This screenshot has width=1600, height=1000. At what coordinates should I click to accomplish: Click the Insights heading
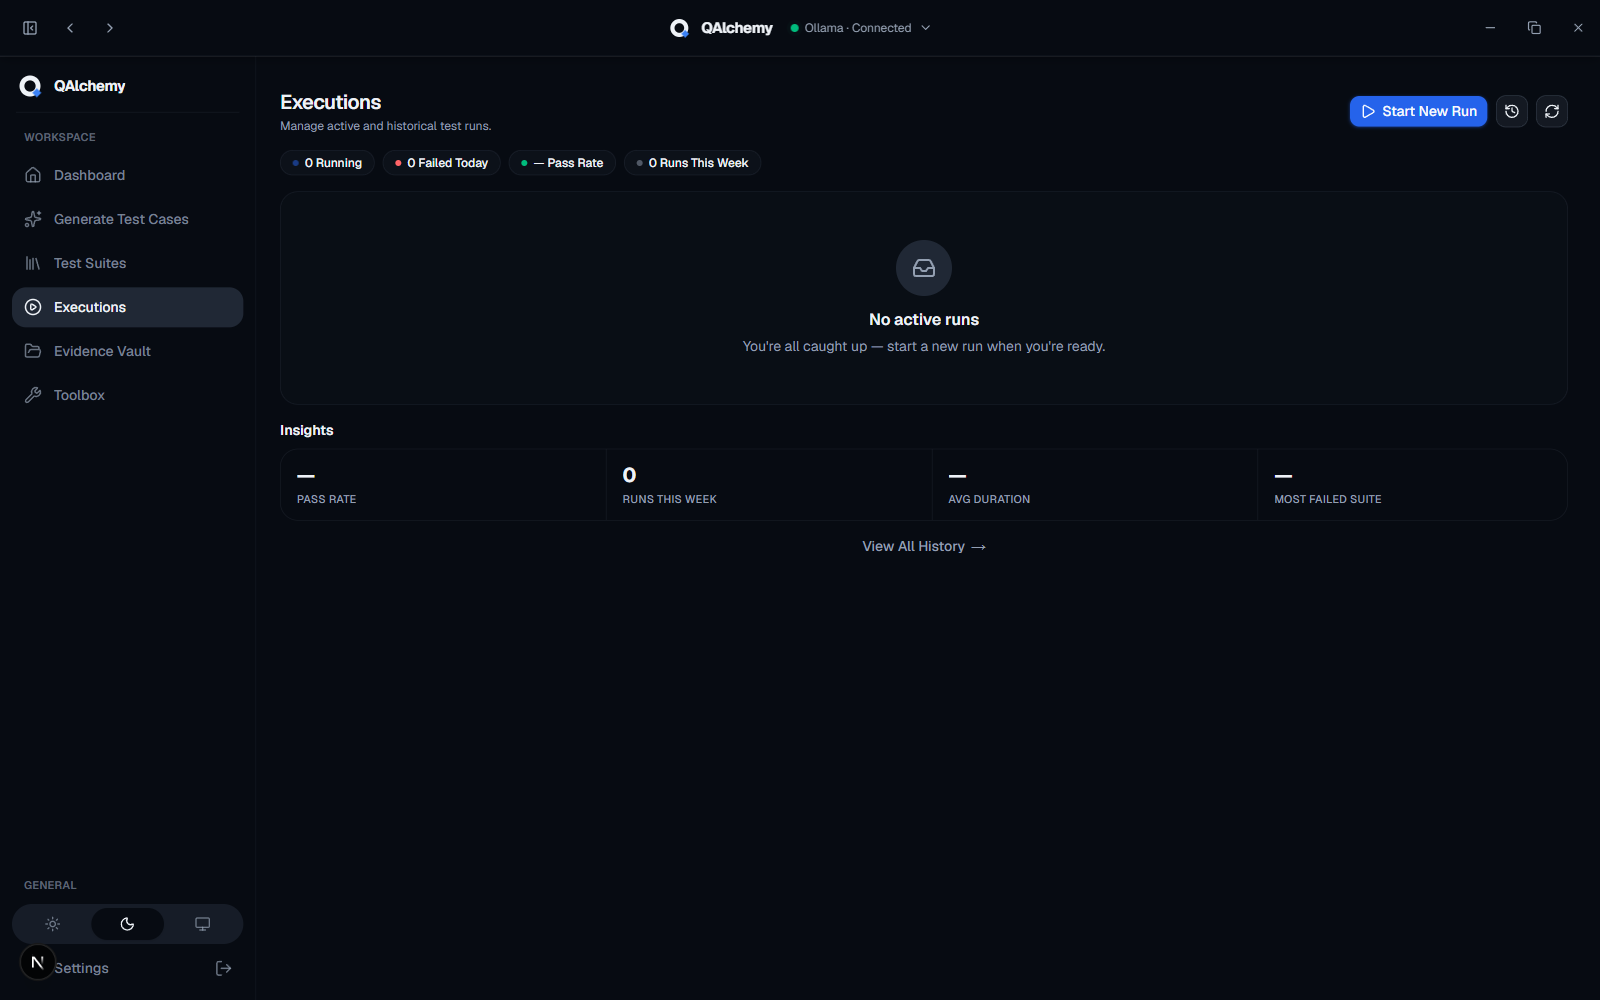[x=307, y=430]
